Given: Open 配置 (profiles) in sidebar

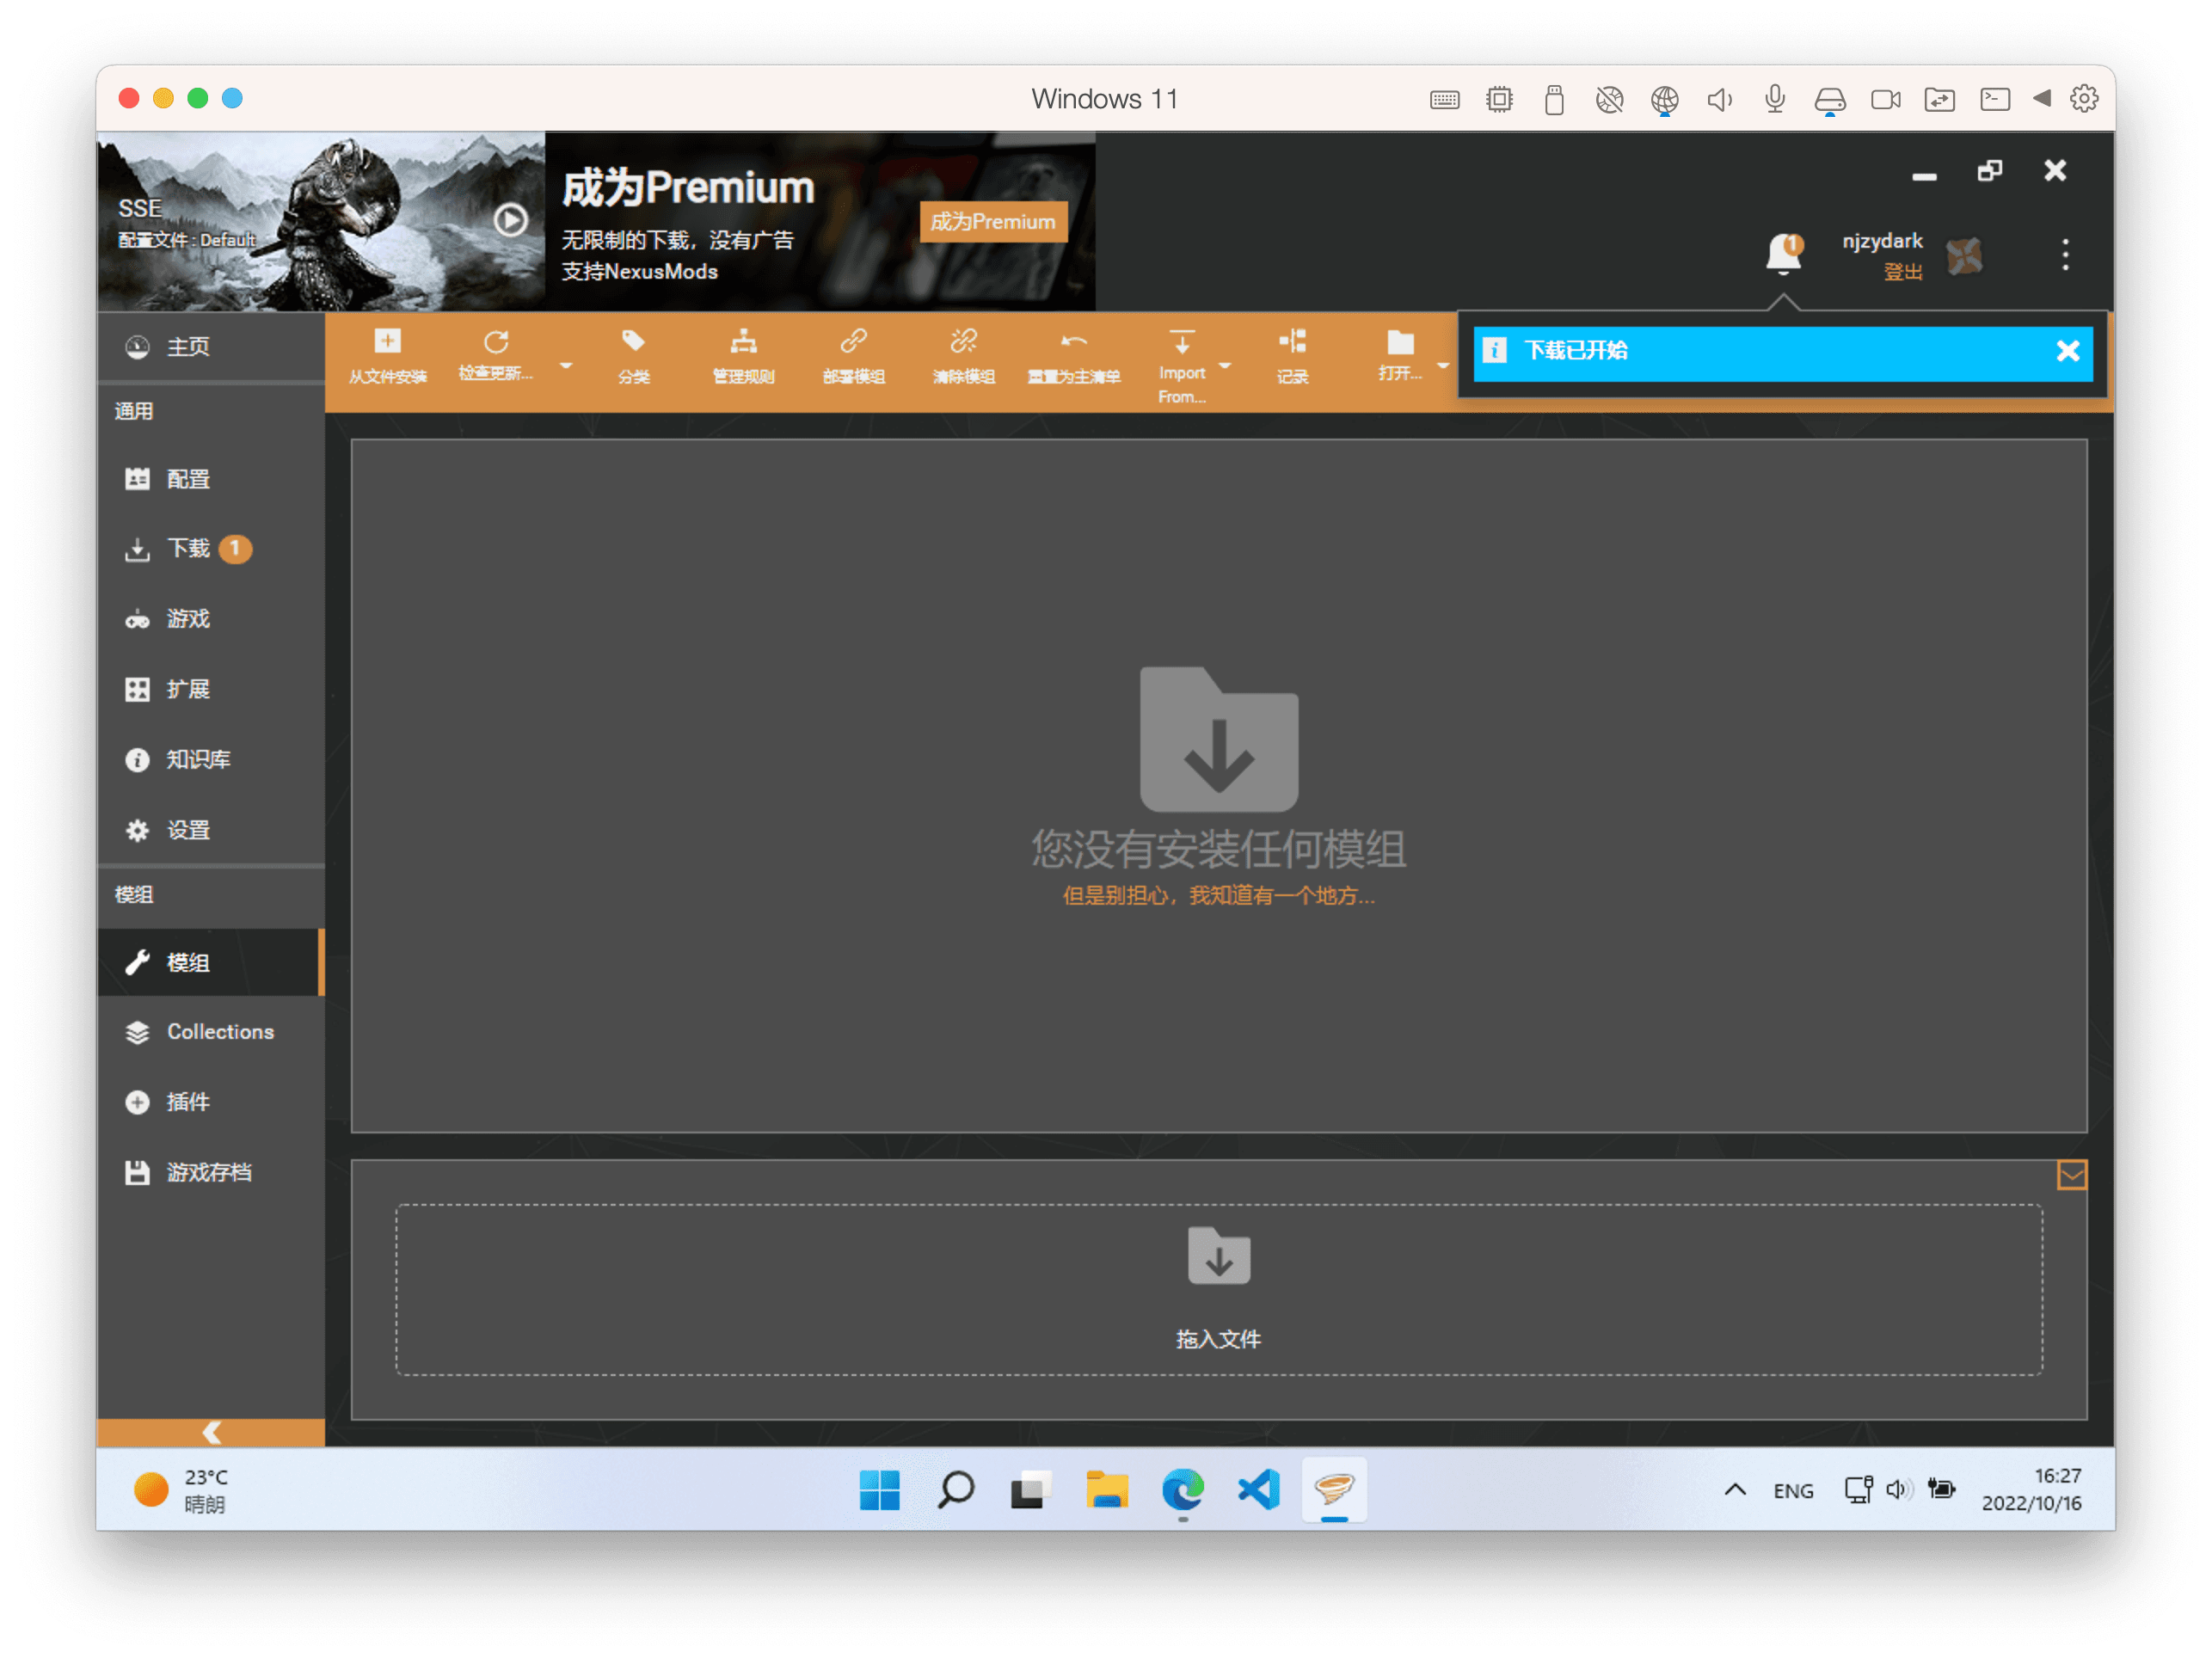Looking at the screenshot, I should click(211, 479).
